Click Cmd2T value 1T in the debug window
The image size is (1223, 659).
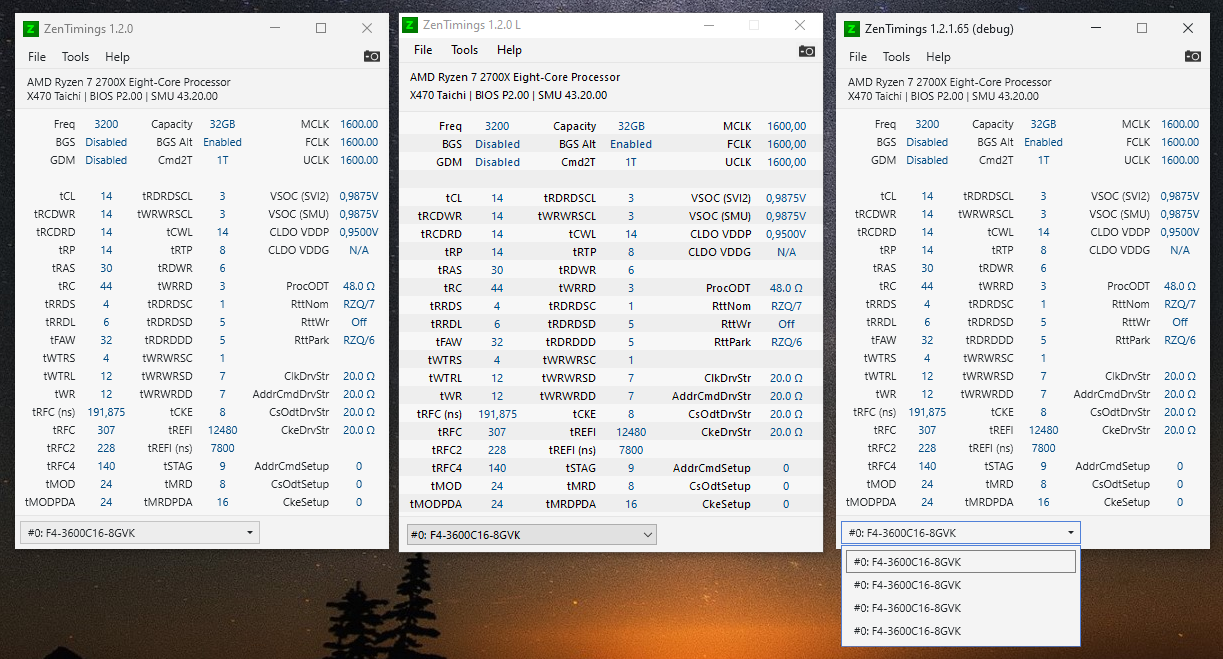coord(1043,160)
